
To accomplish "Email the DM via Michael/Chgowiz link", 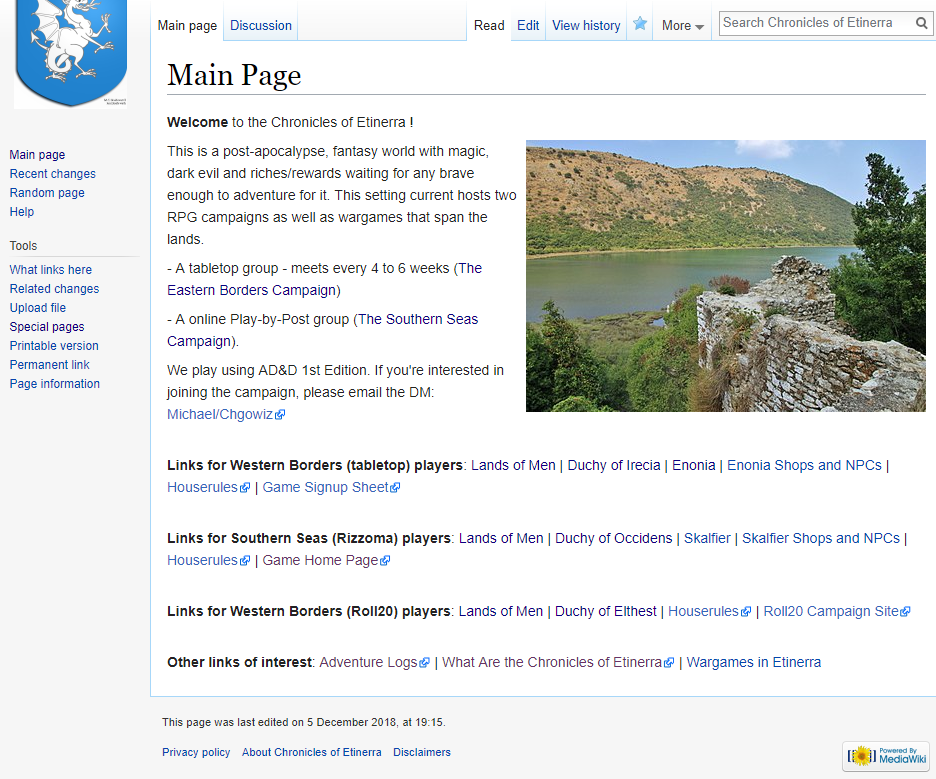I will (226, 414).
